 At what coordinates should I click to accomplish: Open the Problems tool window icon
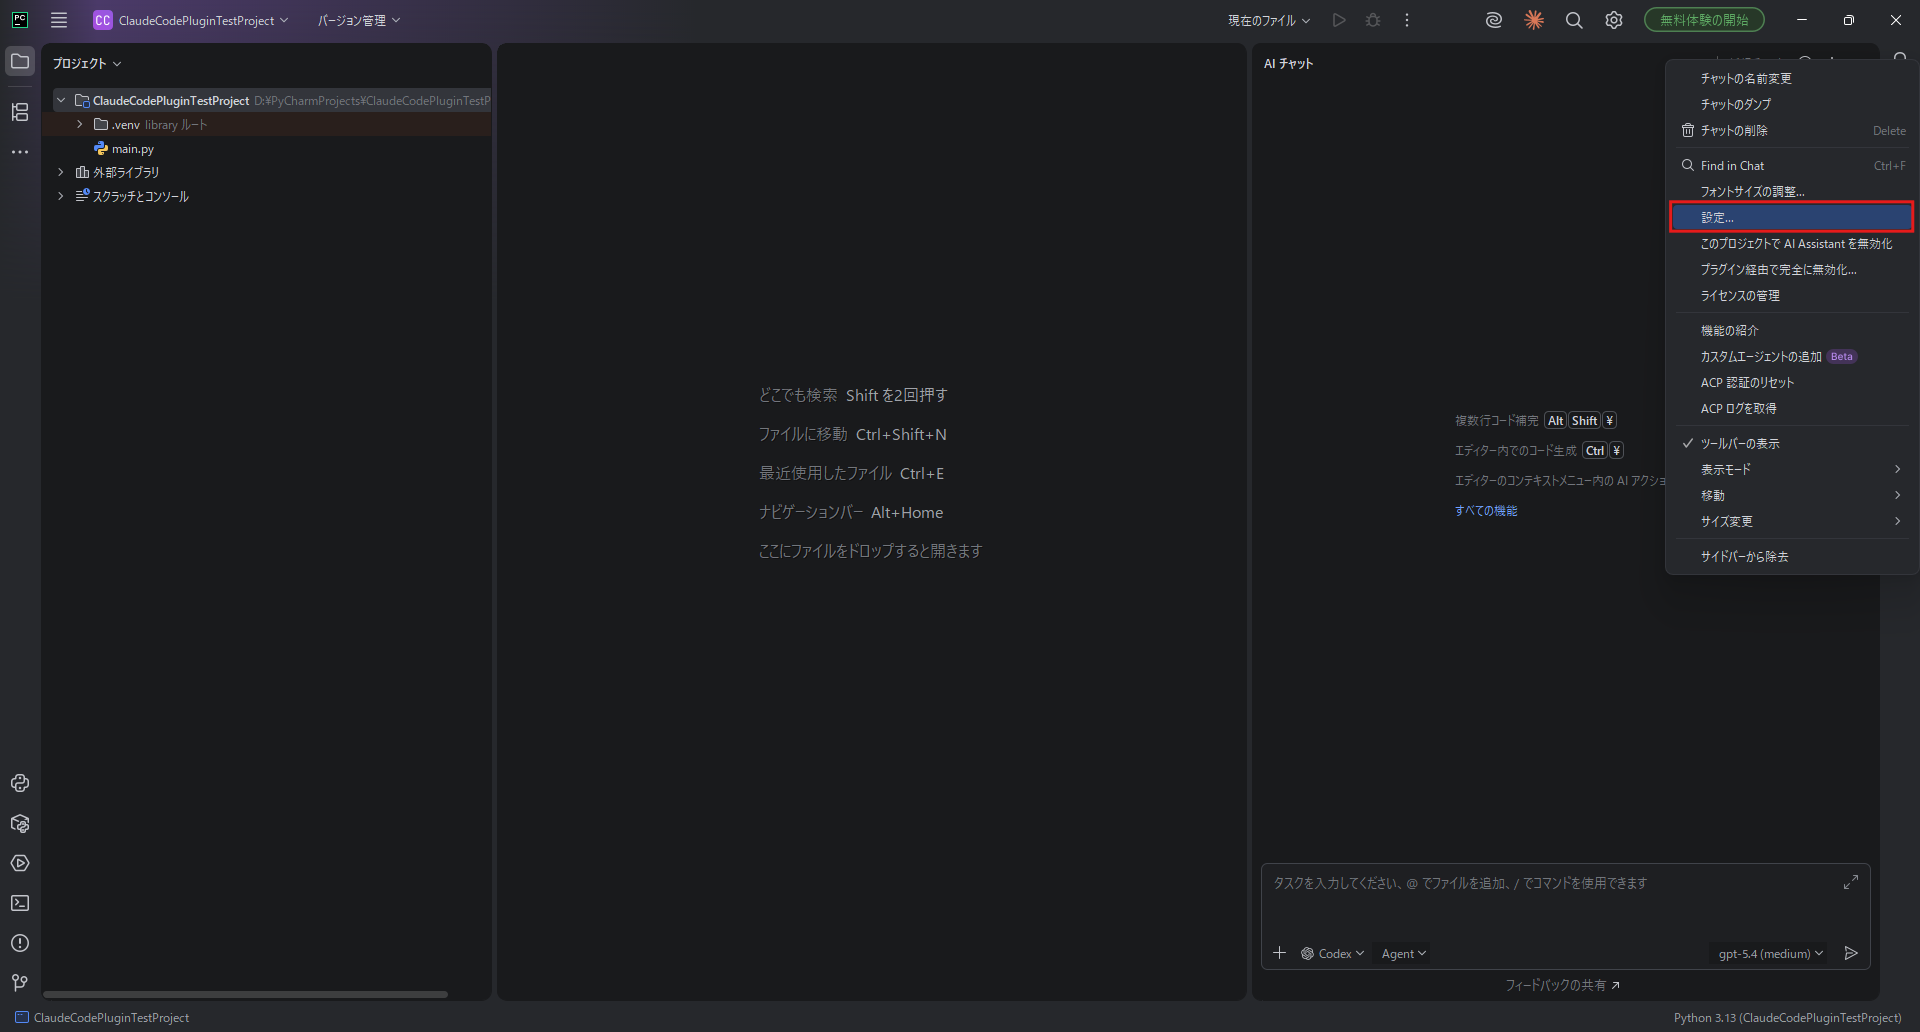tap(20, 943)
